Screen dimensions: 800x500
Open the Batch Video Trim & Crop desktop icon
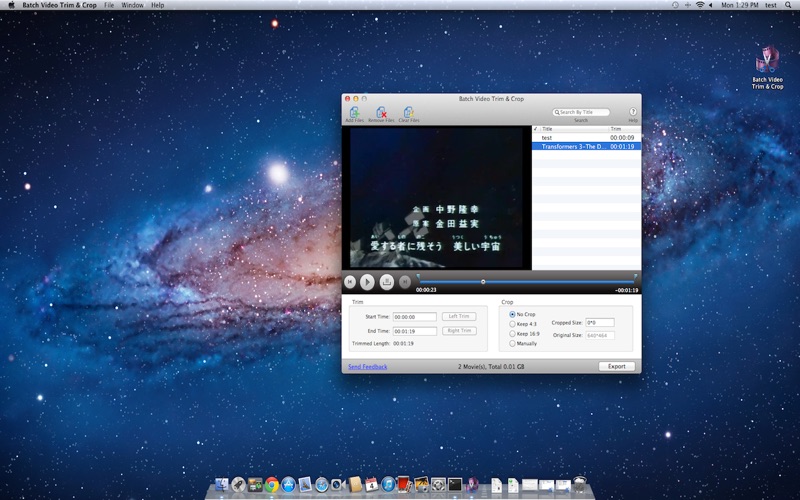pos(767,62)
